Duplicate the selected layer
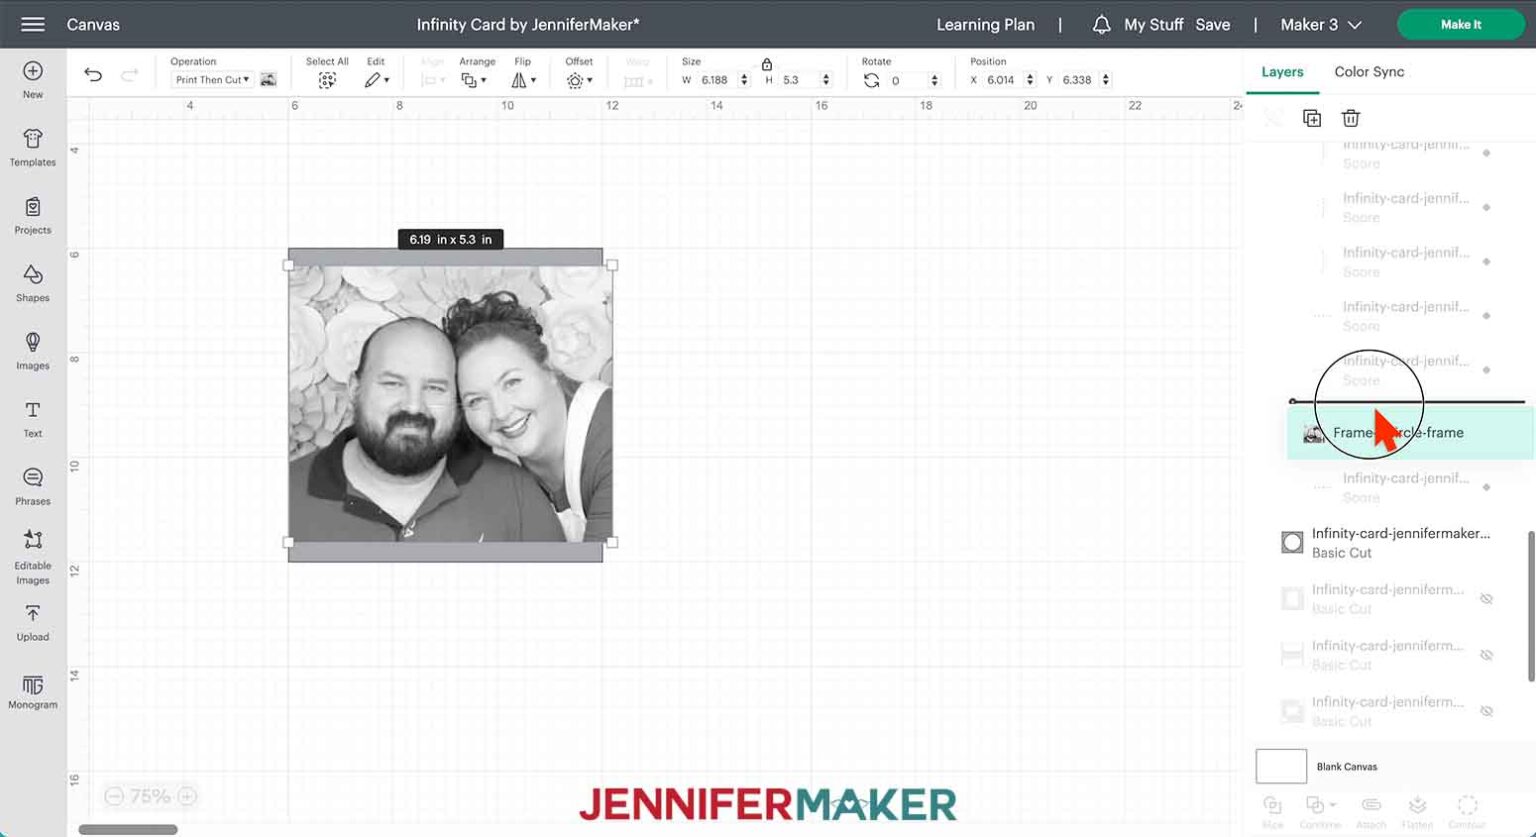The height and width of the screenshot is (837, 1536). (x=1312, y=118)
